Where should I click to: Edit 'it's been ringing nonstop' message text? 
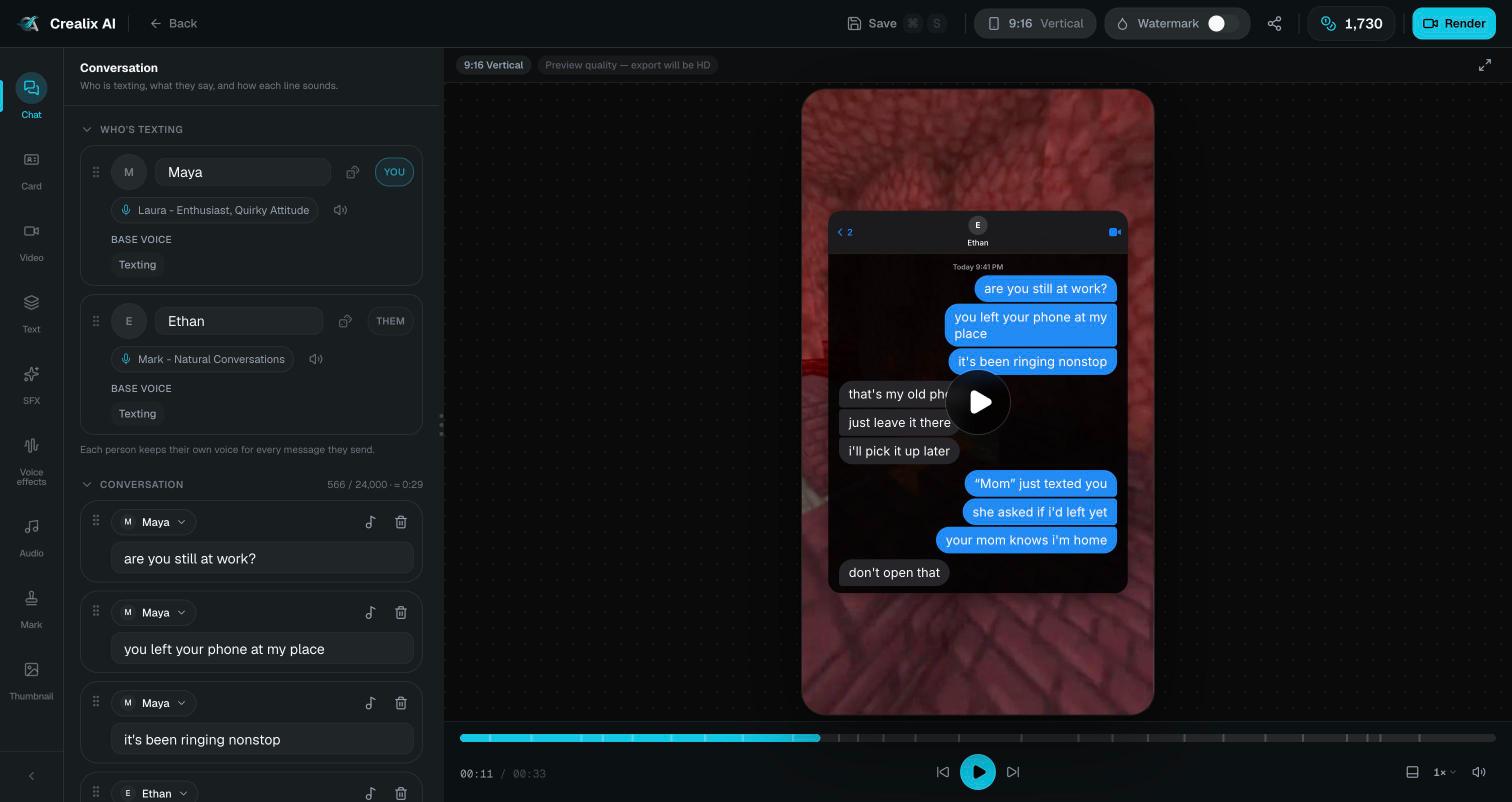coord(262,739)
